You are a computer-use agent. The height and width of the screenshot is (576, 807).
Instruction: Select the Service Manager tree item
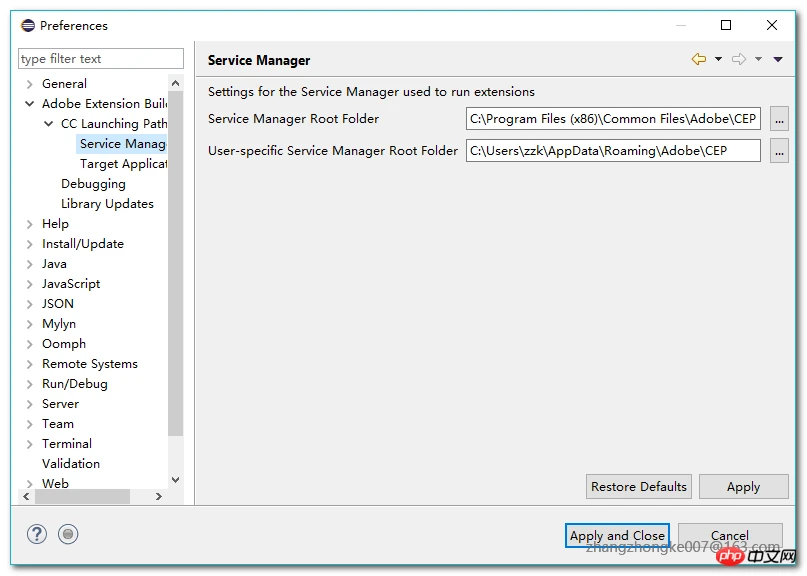tap(122, 144)
